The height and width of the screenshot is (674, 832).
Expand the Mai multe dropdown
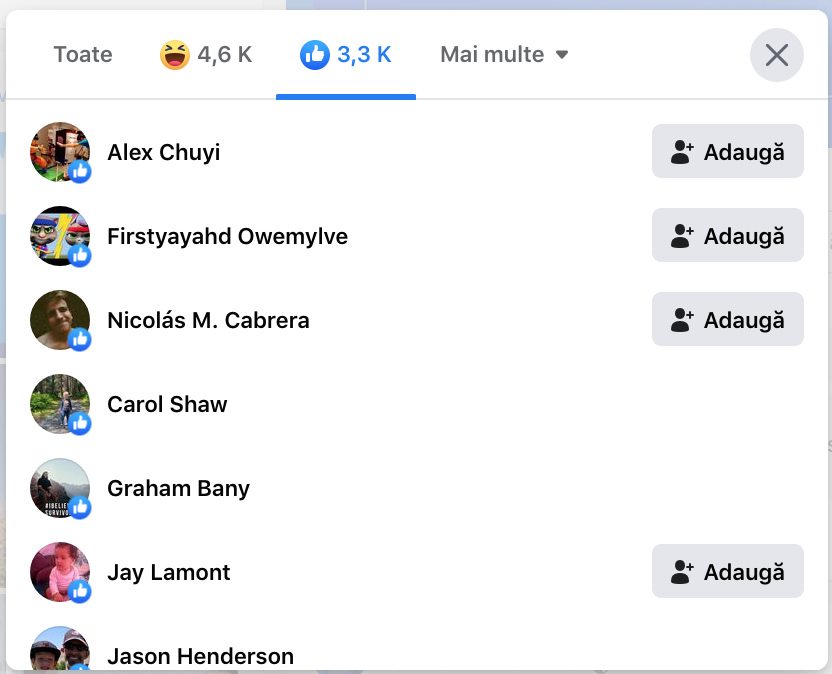504,55
